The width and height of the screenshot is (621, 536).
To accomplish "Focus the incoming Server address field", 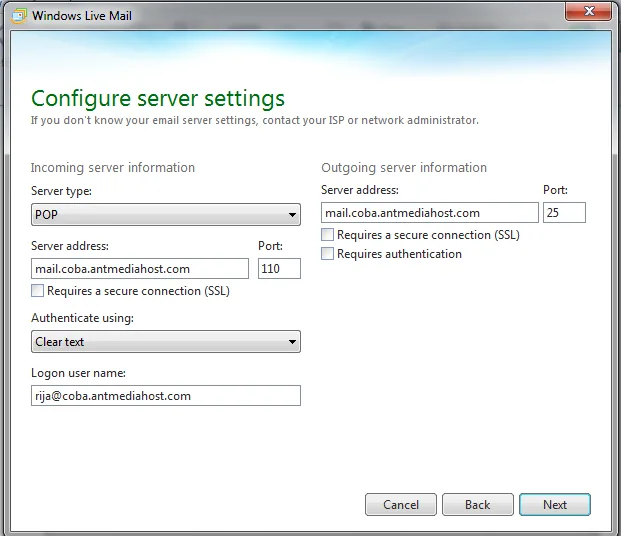I will click(140, 269).
